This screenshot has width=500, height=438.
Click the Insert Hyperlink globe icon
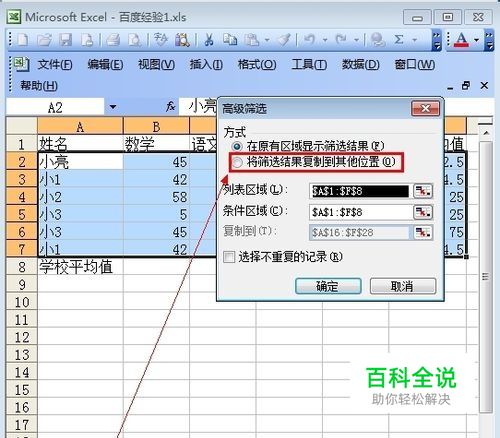click(377, 40)
